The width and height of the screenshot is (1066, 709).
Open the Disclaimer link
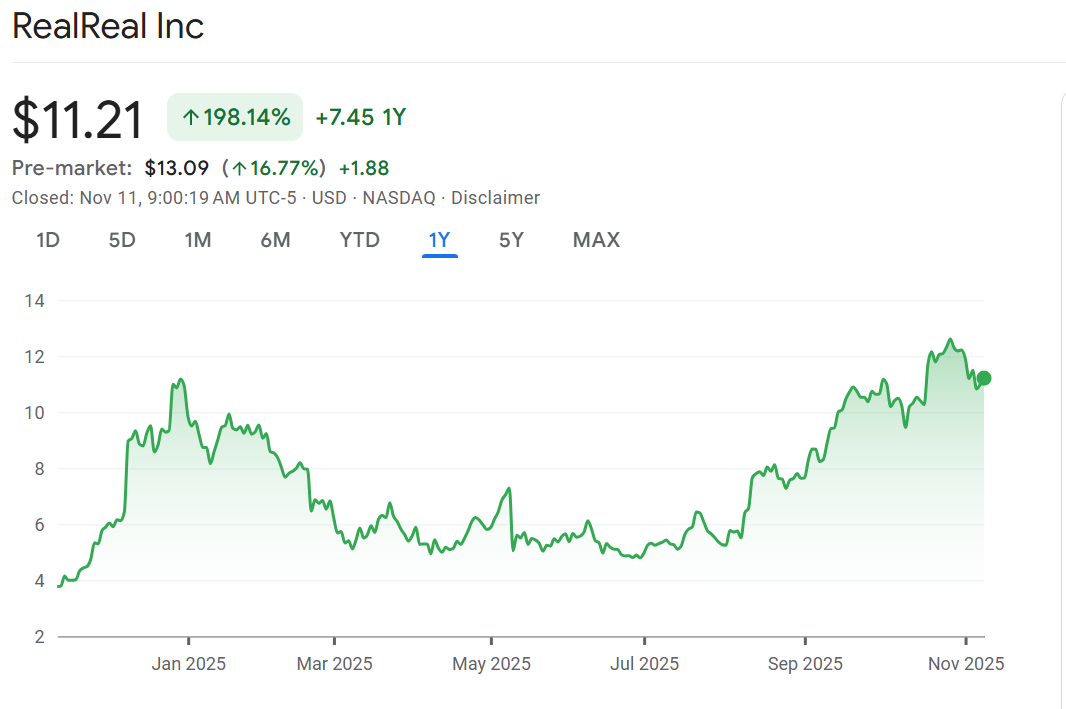click(x=495, y=198)
